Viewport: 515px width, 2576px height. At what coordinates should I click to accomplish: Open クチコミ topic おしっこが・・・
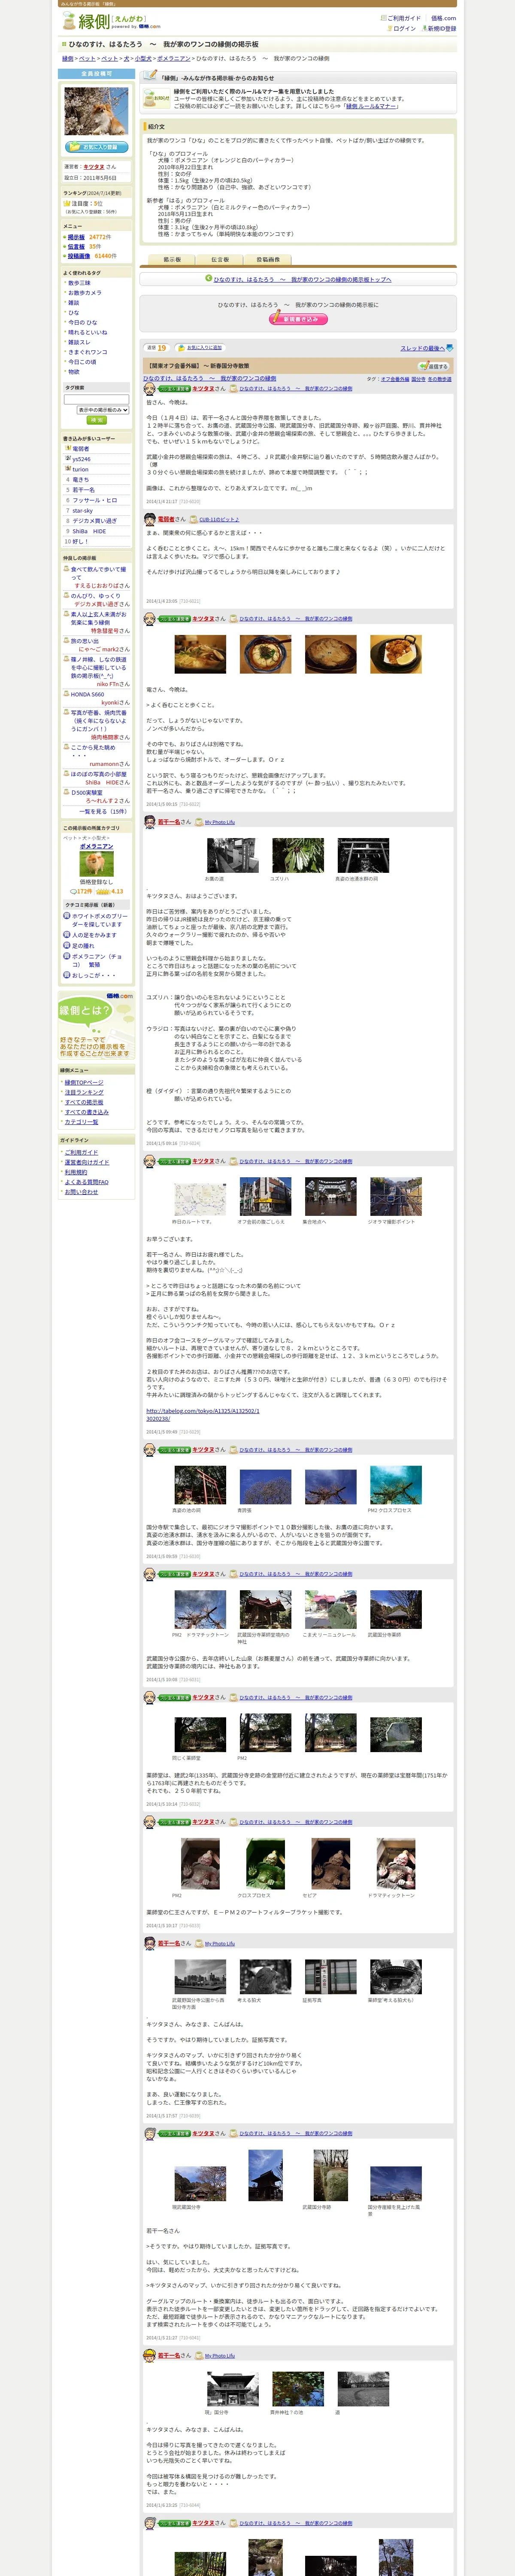tap(94, 975)
